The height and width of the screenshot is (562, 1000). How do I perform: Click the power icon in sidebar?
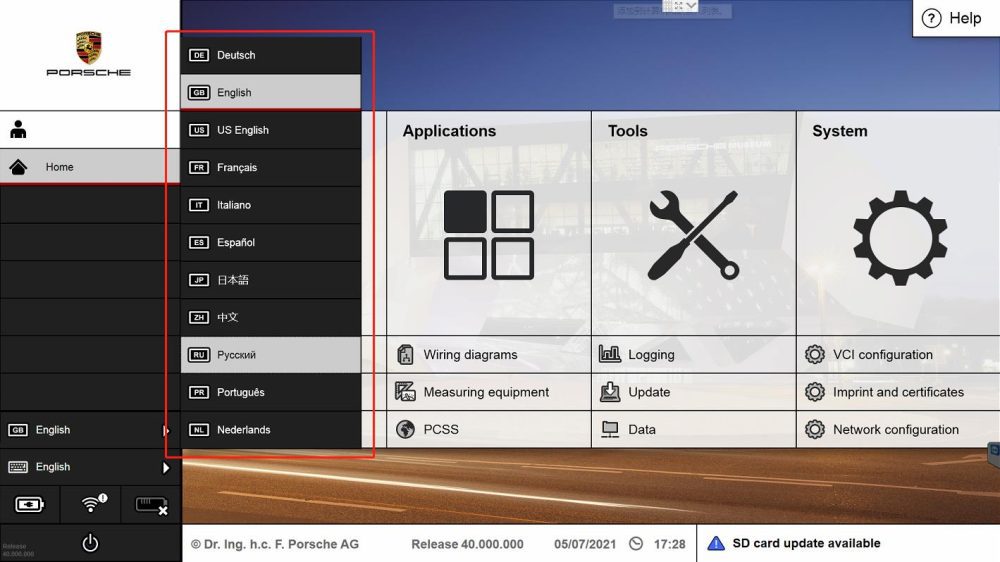tap(90, 543)
